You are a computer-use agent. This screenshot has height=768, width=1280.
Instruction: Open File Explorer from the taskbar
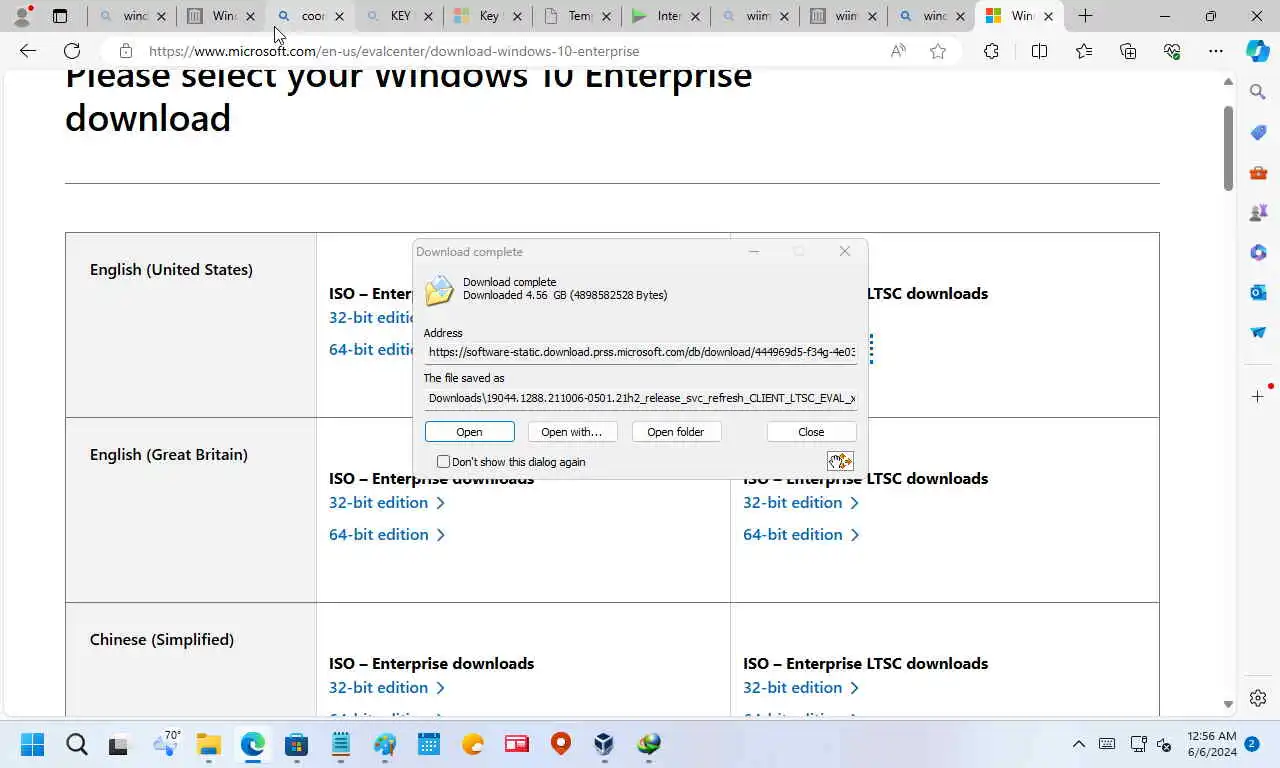click(x=208, y=744)
